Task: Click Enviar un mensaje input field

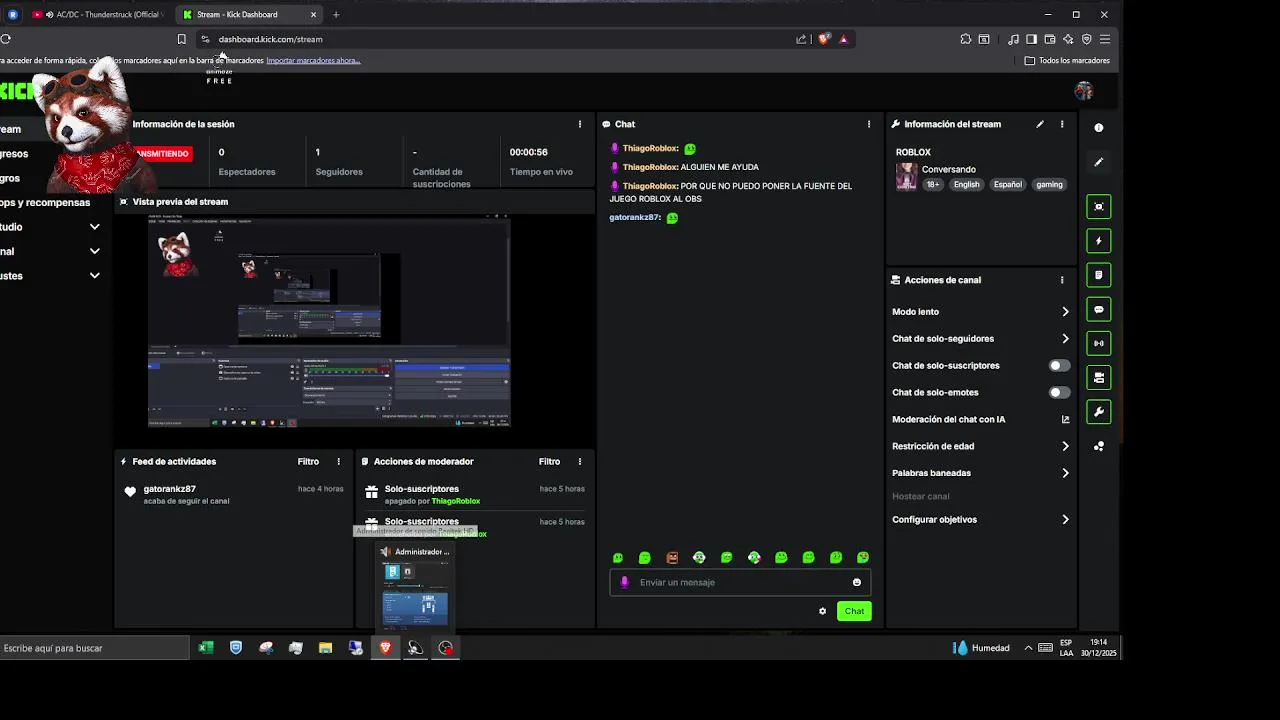Action: point(740,582)
